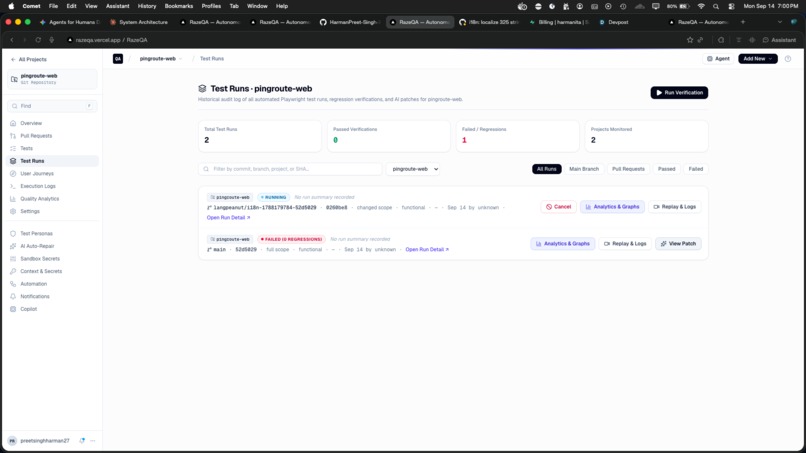Open the Profiles menu in menu bar

click(211, 6)
